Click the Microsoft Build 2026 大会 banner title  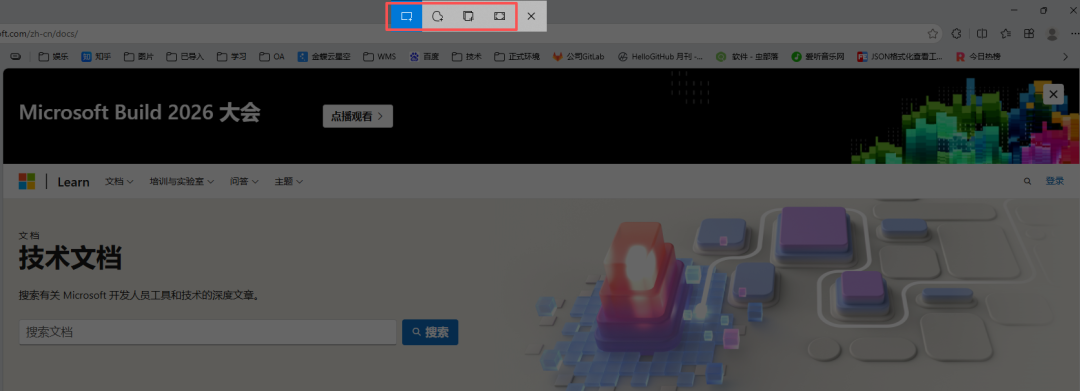point(139,112)
